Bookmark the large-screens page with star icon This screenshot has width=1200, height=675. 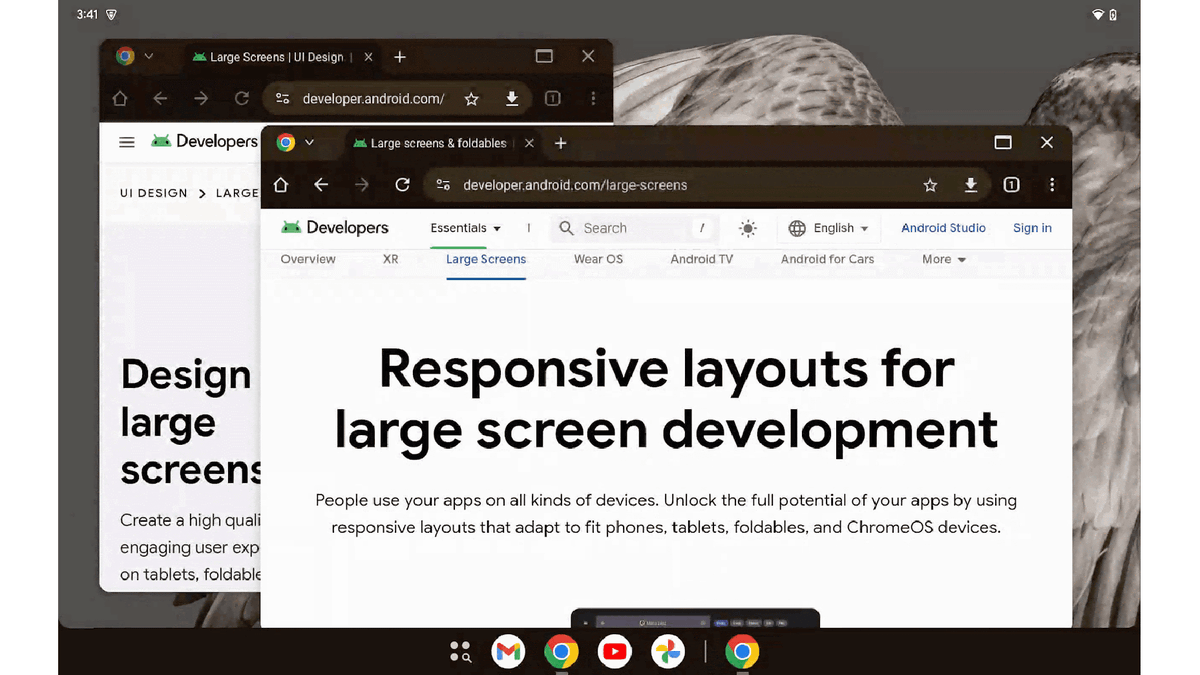930,185
